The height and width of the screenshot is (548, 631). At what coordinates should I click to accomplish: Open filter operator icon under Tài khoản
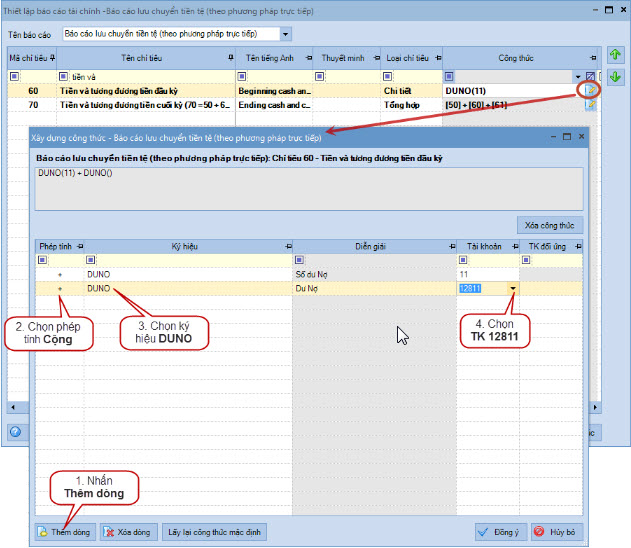(x=463, y=260)
